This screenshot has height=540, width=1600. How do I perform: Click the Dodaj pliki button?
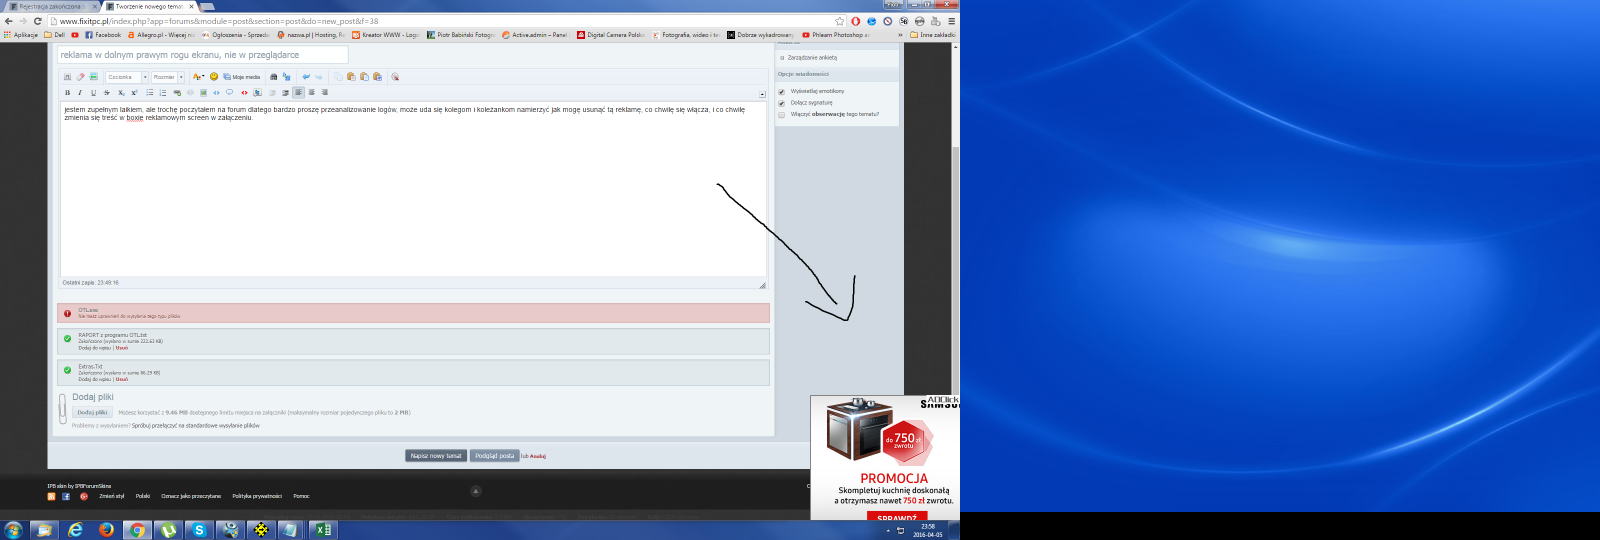[x=92, y=412]
